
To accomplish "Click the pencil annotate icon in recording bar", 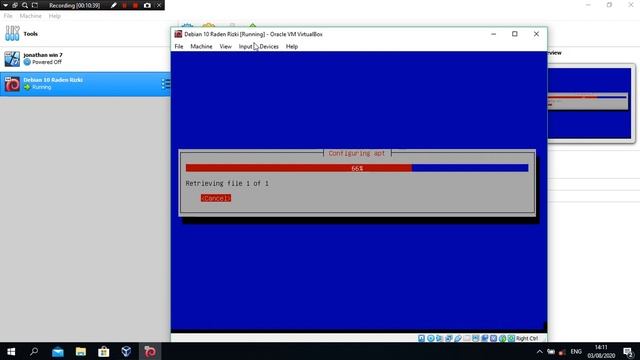I will point(114,5).
